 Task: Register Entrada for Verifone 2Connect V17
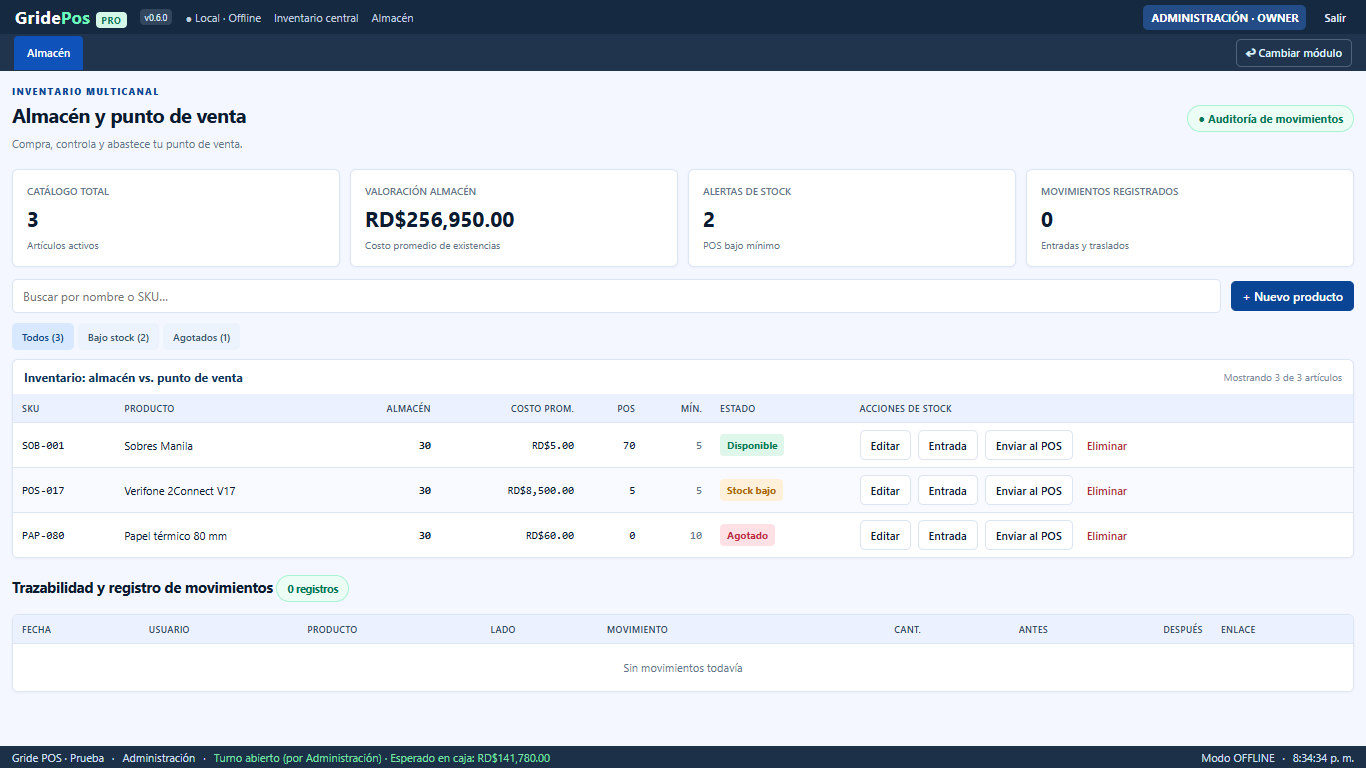click(x=947, y=491)
